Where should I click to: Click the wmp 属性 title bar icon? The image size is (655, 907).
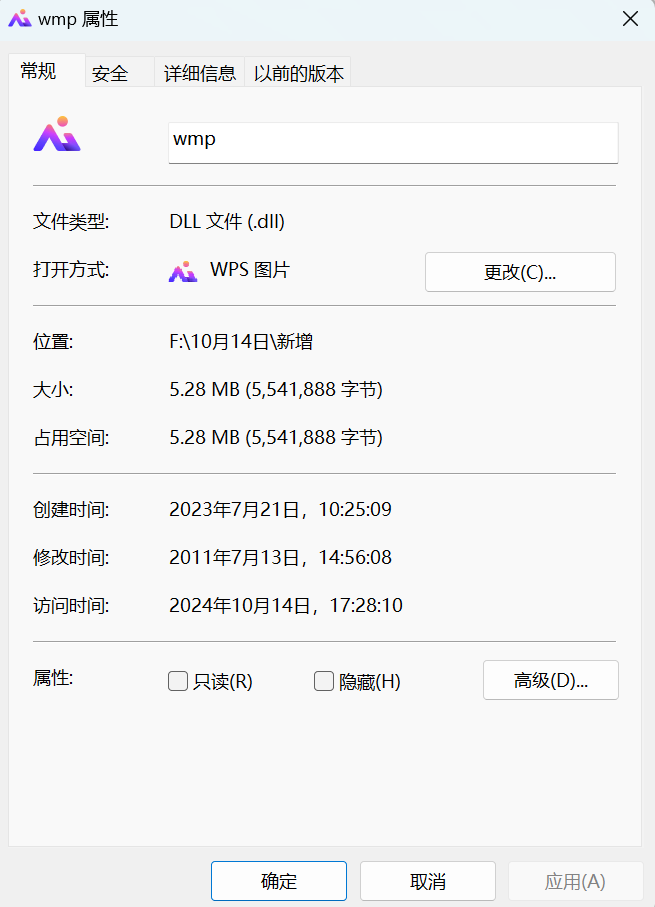click(19, 18)
